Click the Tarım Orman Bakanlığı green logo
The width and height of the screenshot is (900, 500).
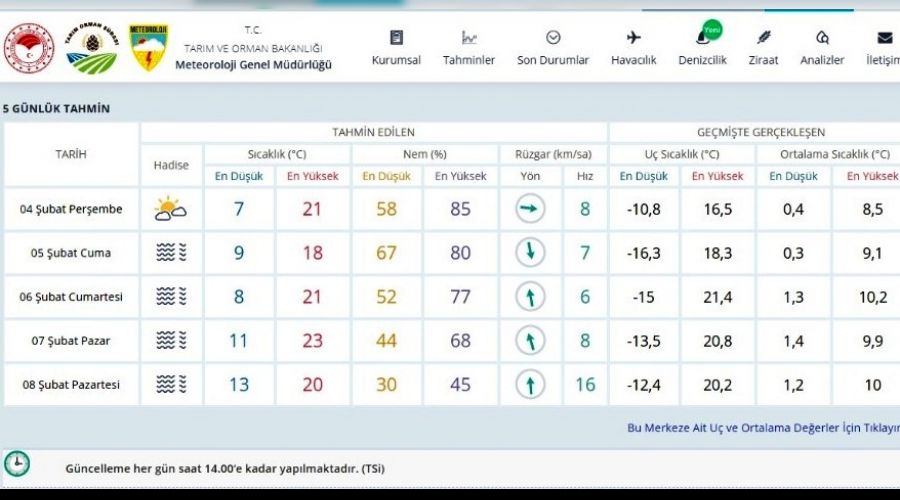point(91,48)
